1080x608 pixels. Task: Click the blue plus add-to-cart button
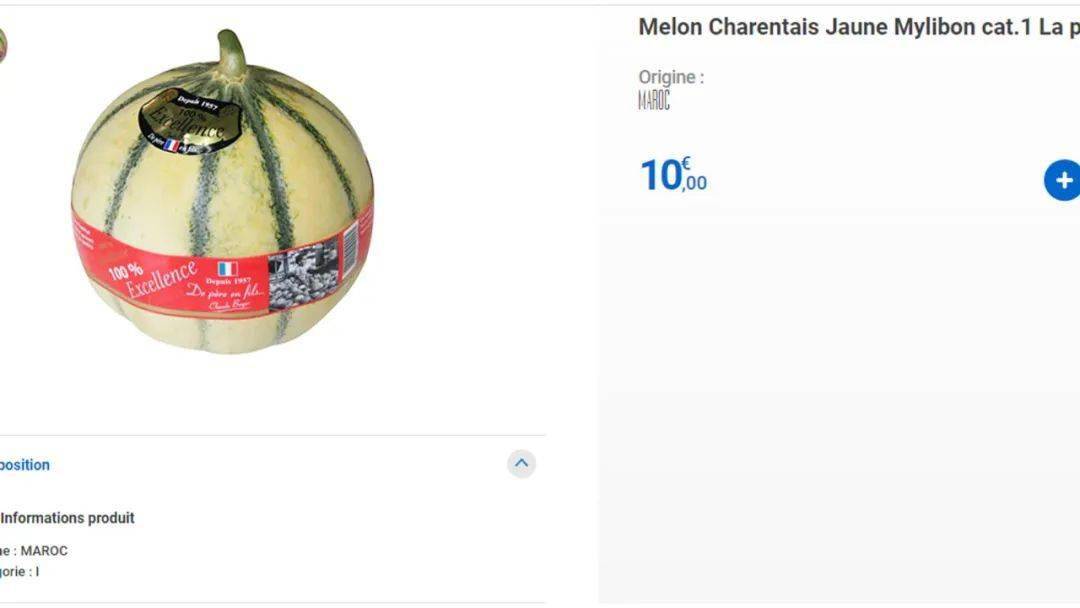click(1063, 181)
